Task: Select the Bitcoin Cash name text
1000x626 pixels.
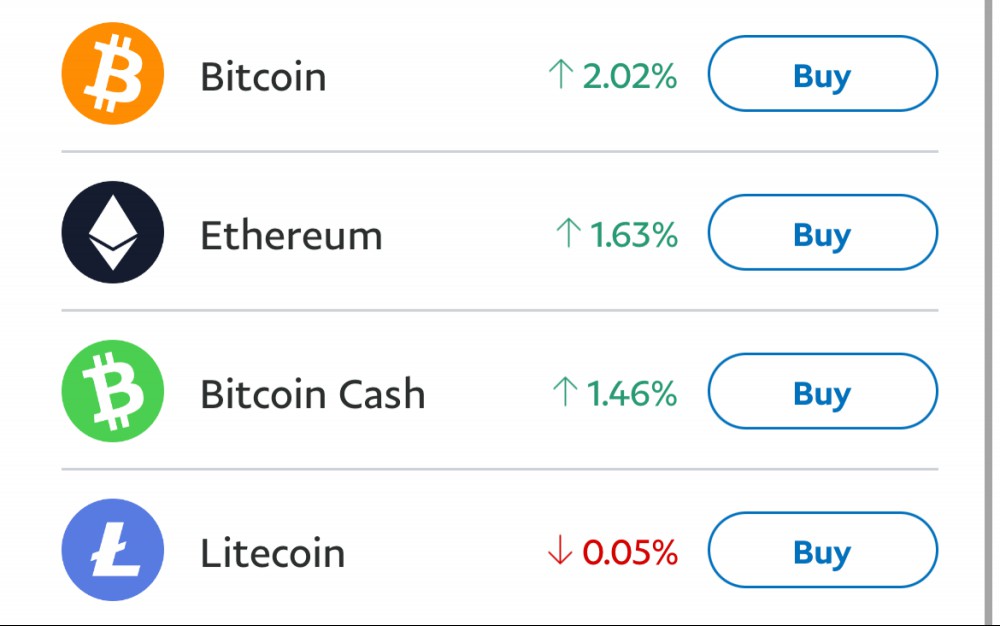Action: [x=313, y=394]
